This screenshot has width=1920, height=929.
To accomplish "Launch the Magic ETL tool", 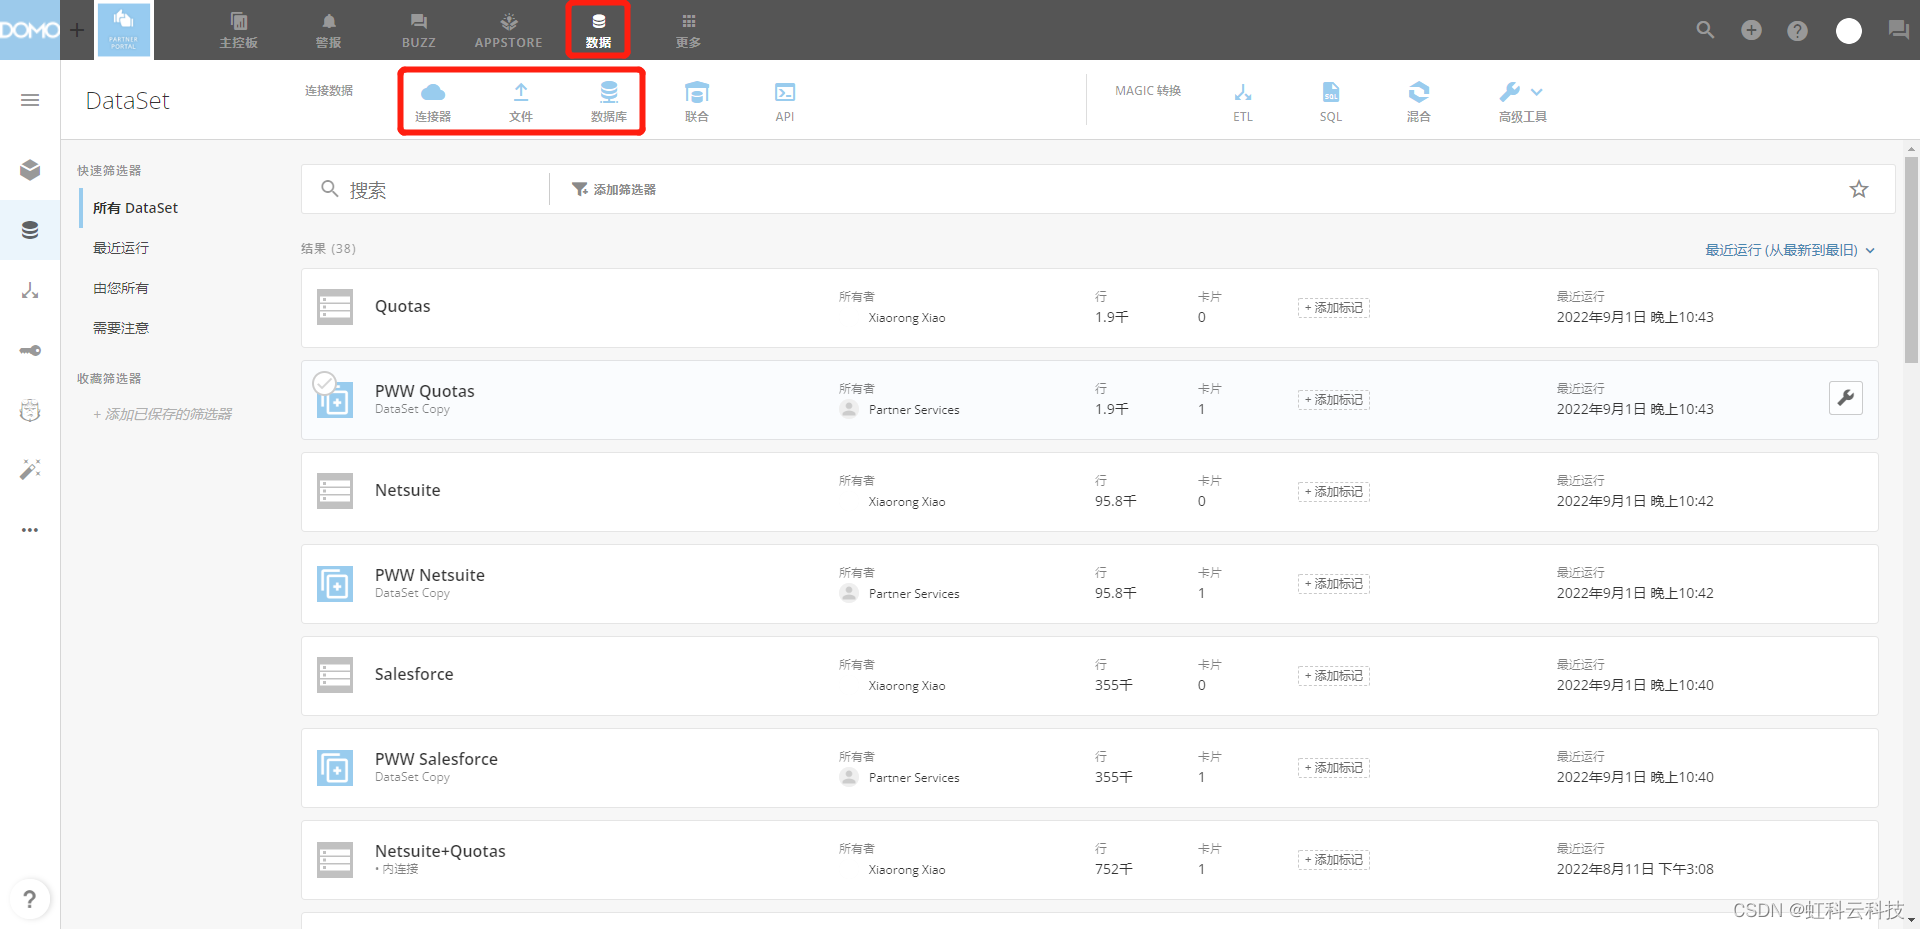I will [x=1243, y=101].
